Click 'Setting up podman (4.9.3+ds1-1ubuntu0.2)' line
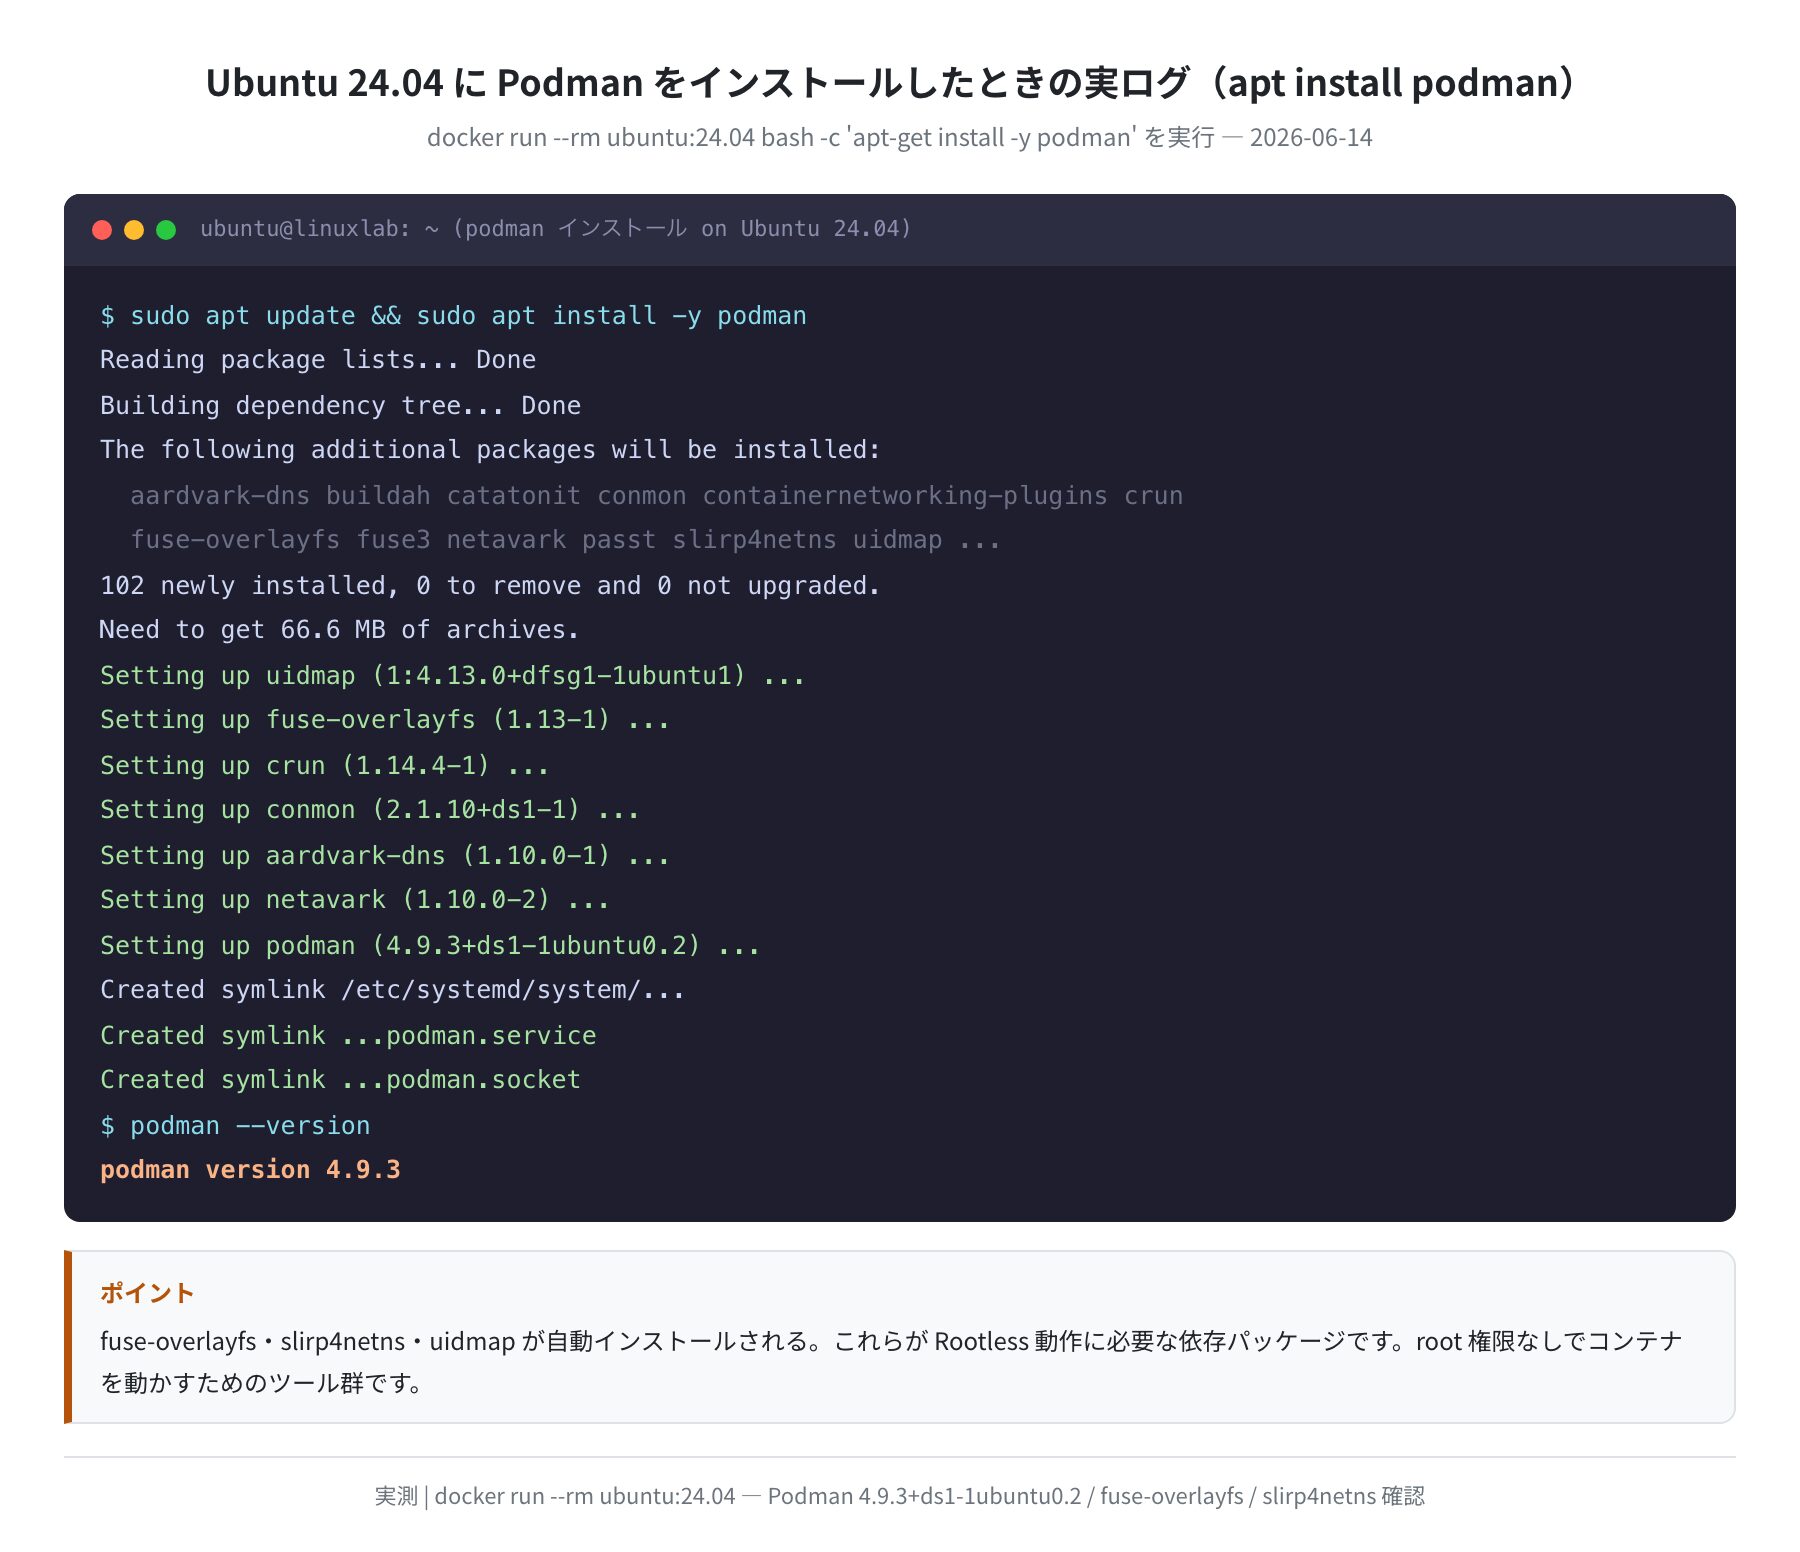1800x1552 pixels. (430, 946)
